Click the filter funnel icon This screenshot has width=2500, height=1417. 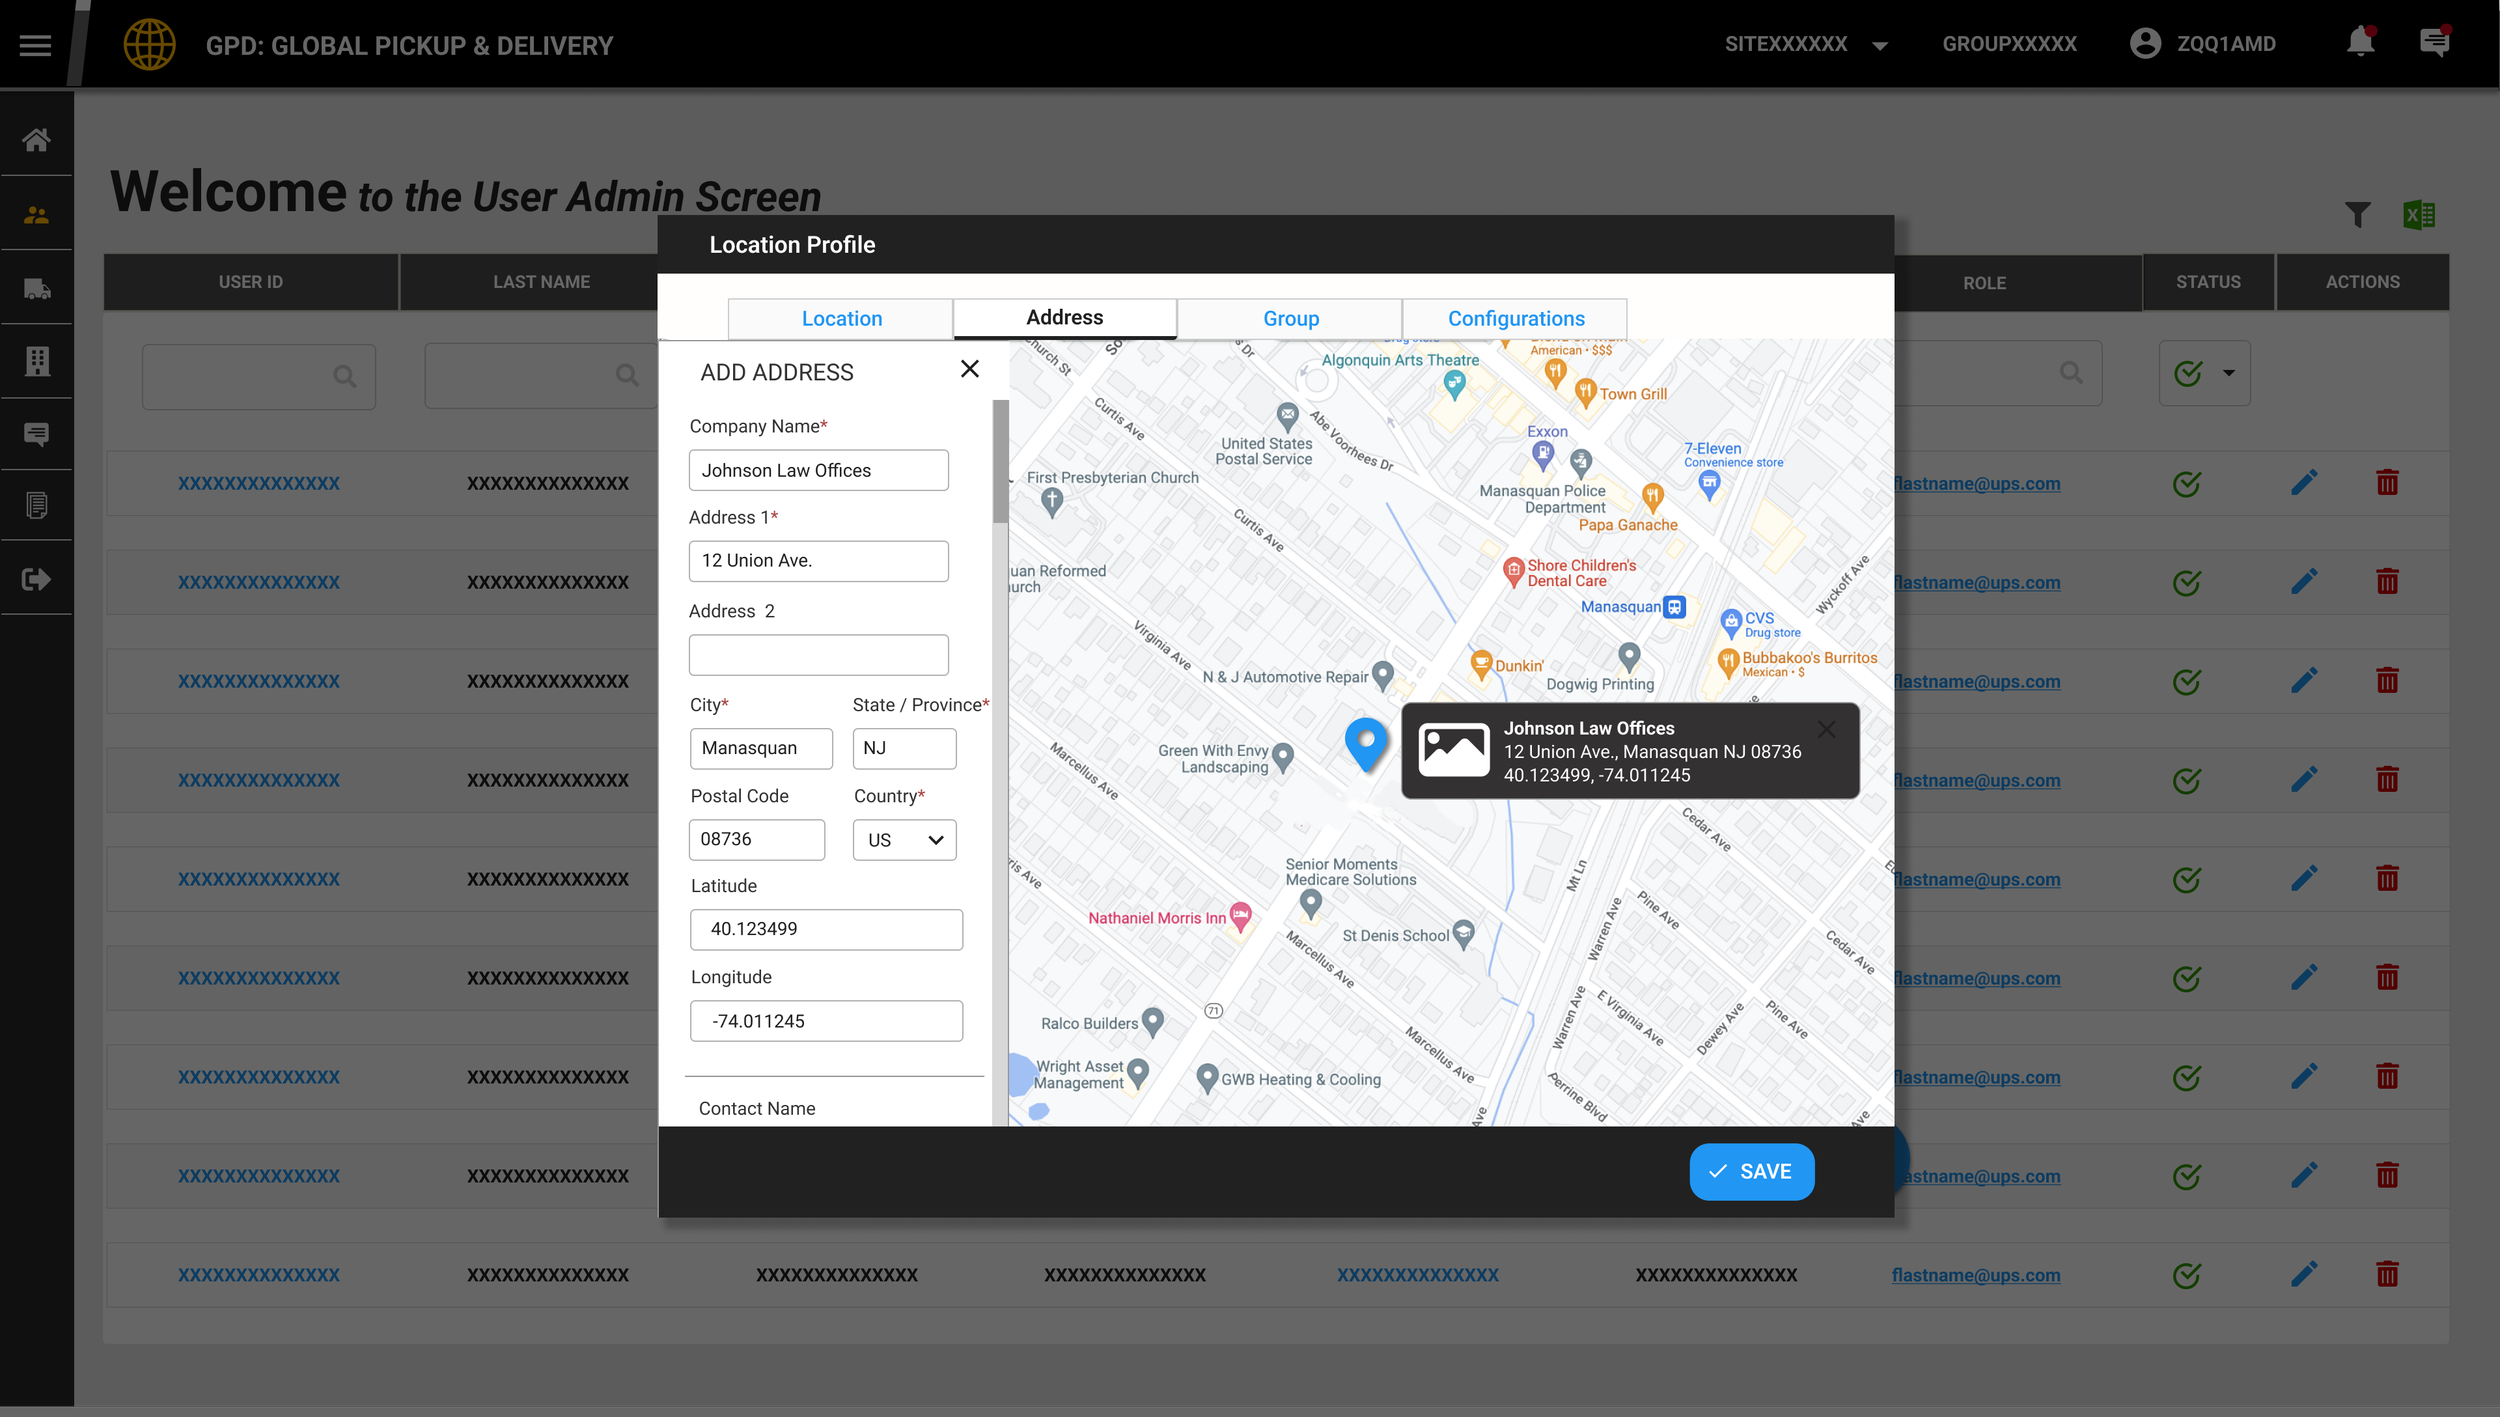tap(2357, 215)
